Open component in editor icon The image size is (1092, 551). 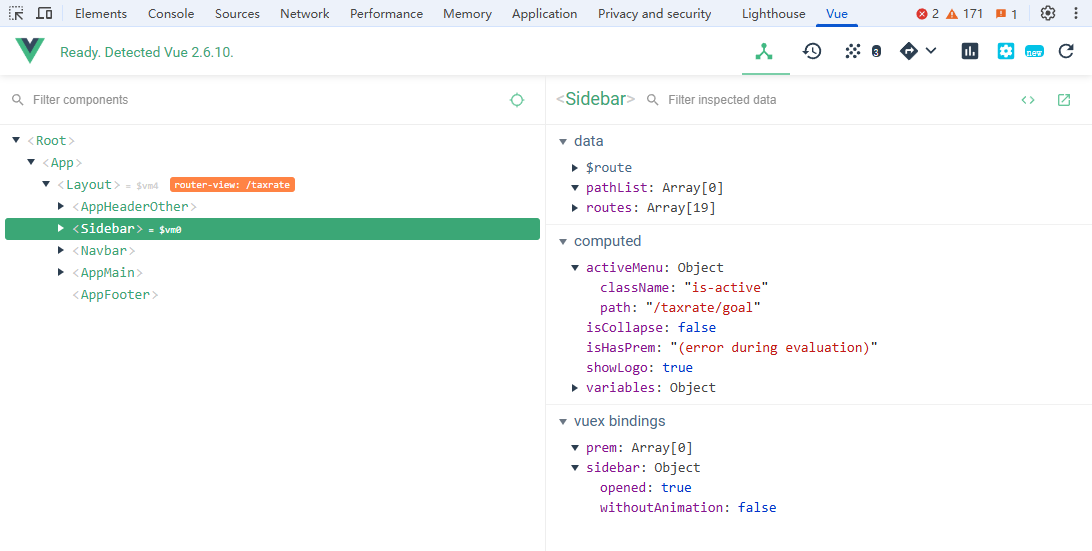(x=1063, y=100)
